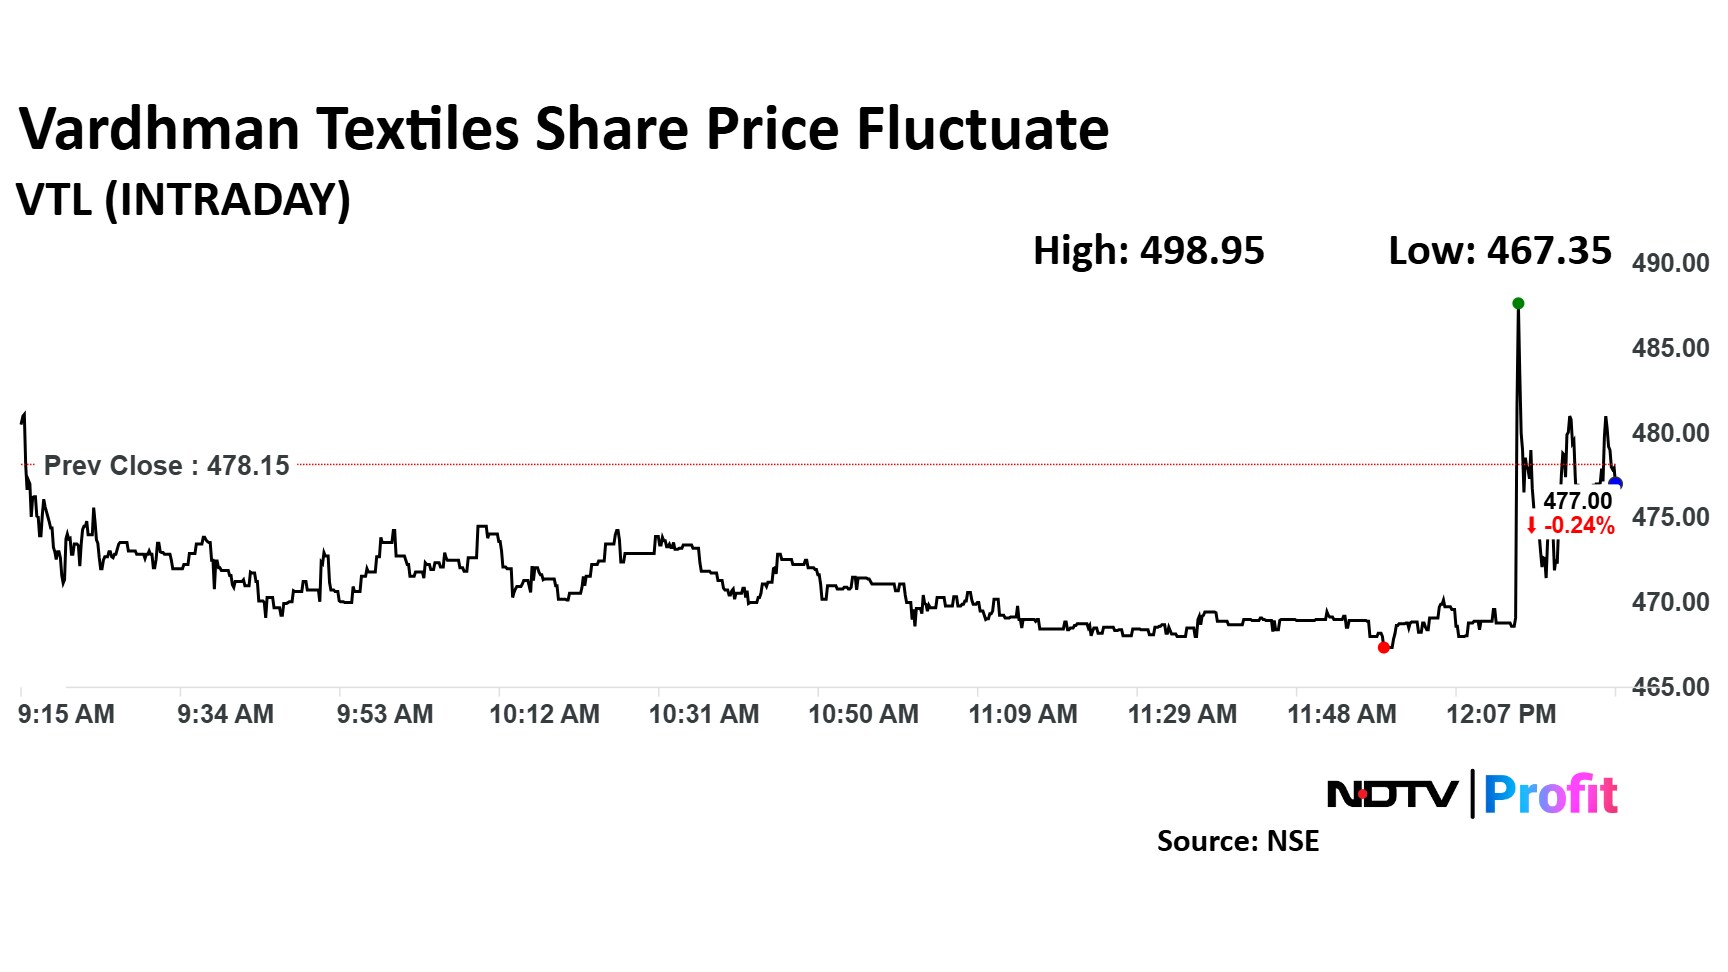
Task: Click the red down arrow icon
Action: [x=1531, y=526]
